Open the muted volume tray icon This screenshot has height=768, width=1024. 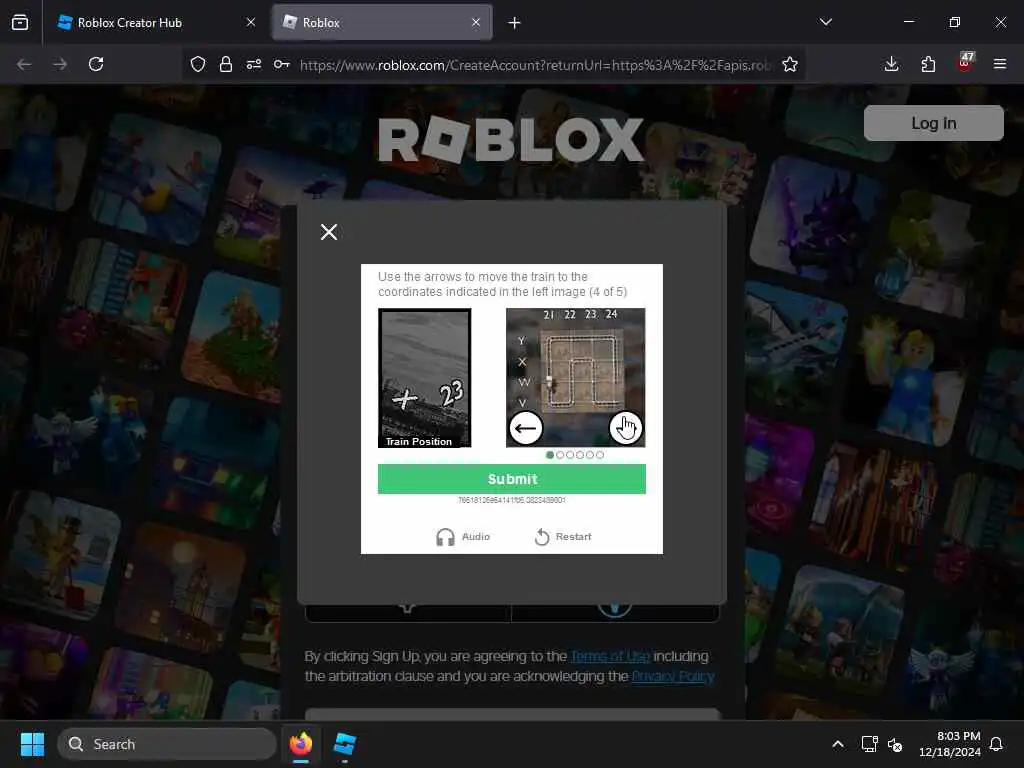click(895, 744)
